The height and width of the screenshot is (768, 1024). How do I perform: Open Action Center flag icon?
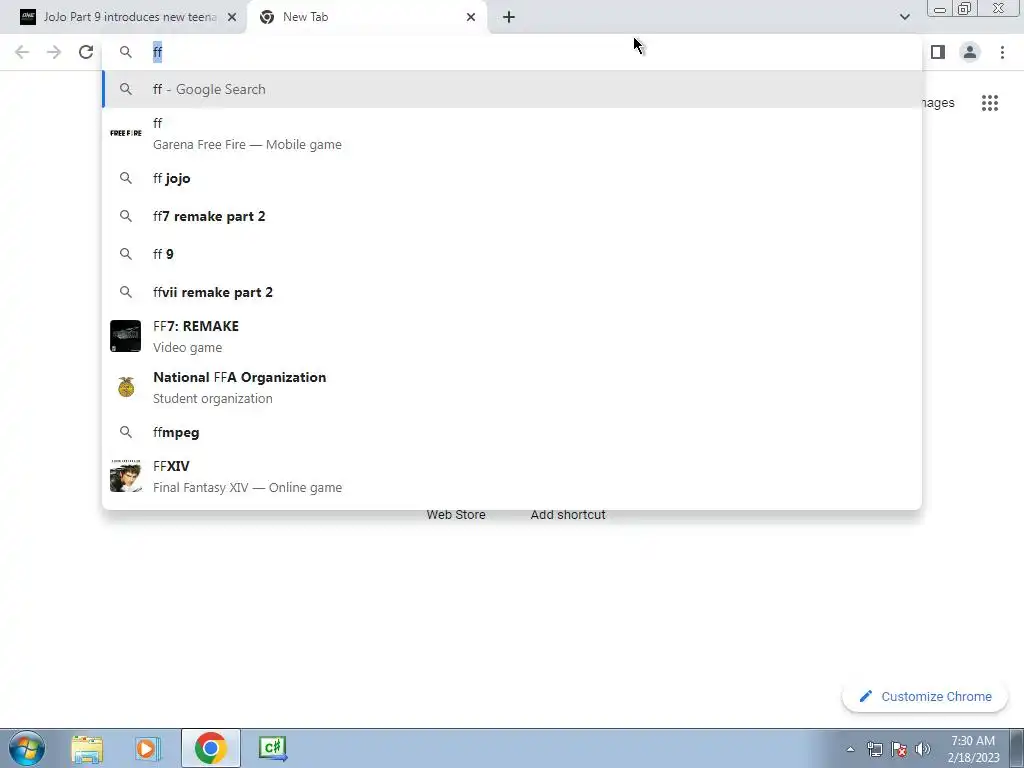[899, 749]
